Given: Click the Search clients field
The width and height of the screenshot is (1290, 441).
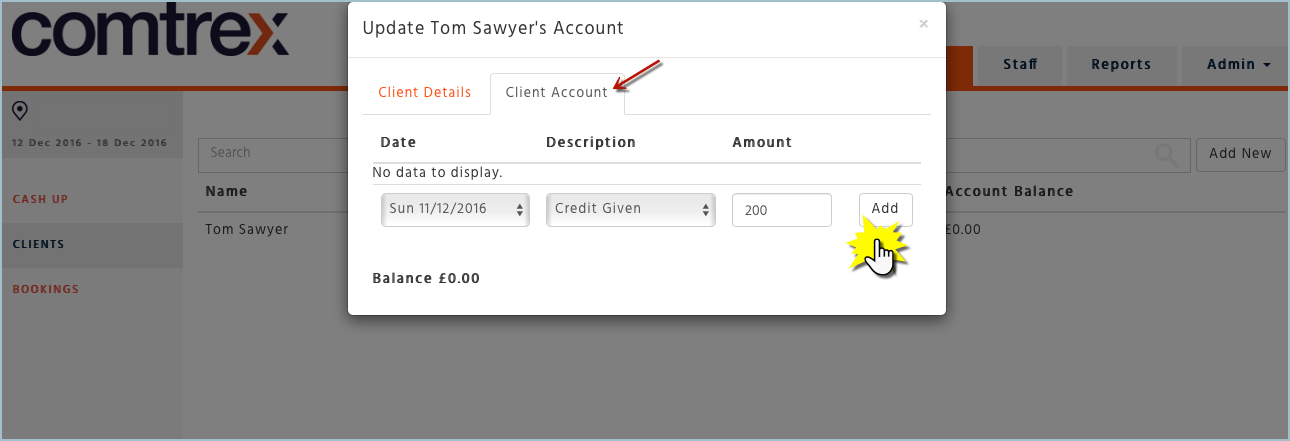Looking at the screenshot, I should [273, 154].
